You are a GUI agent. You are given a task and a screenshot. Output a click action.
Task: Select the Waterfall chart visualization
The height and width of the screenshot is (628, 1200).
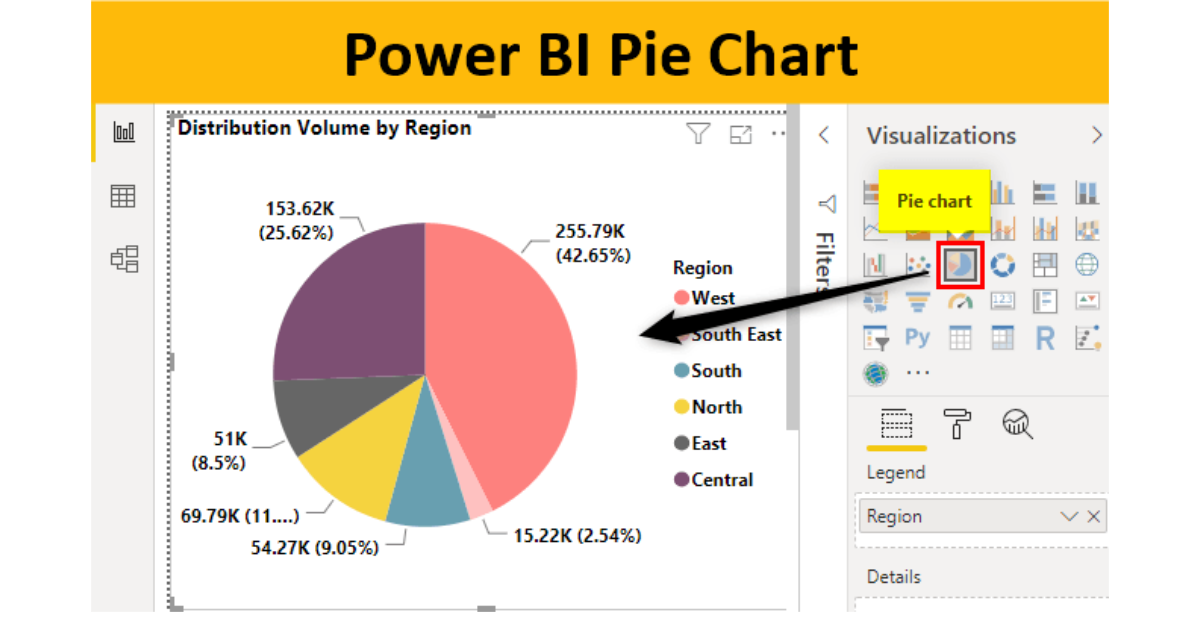(874, 264)
